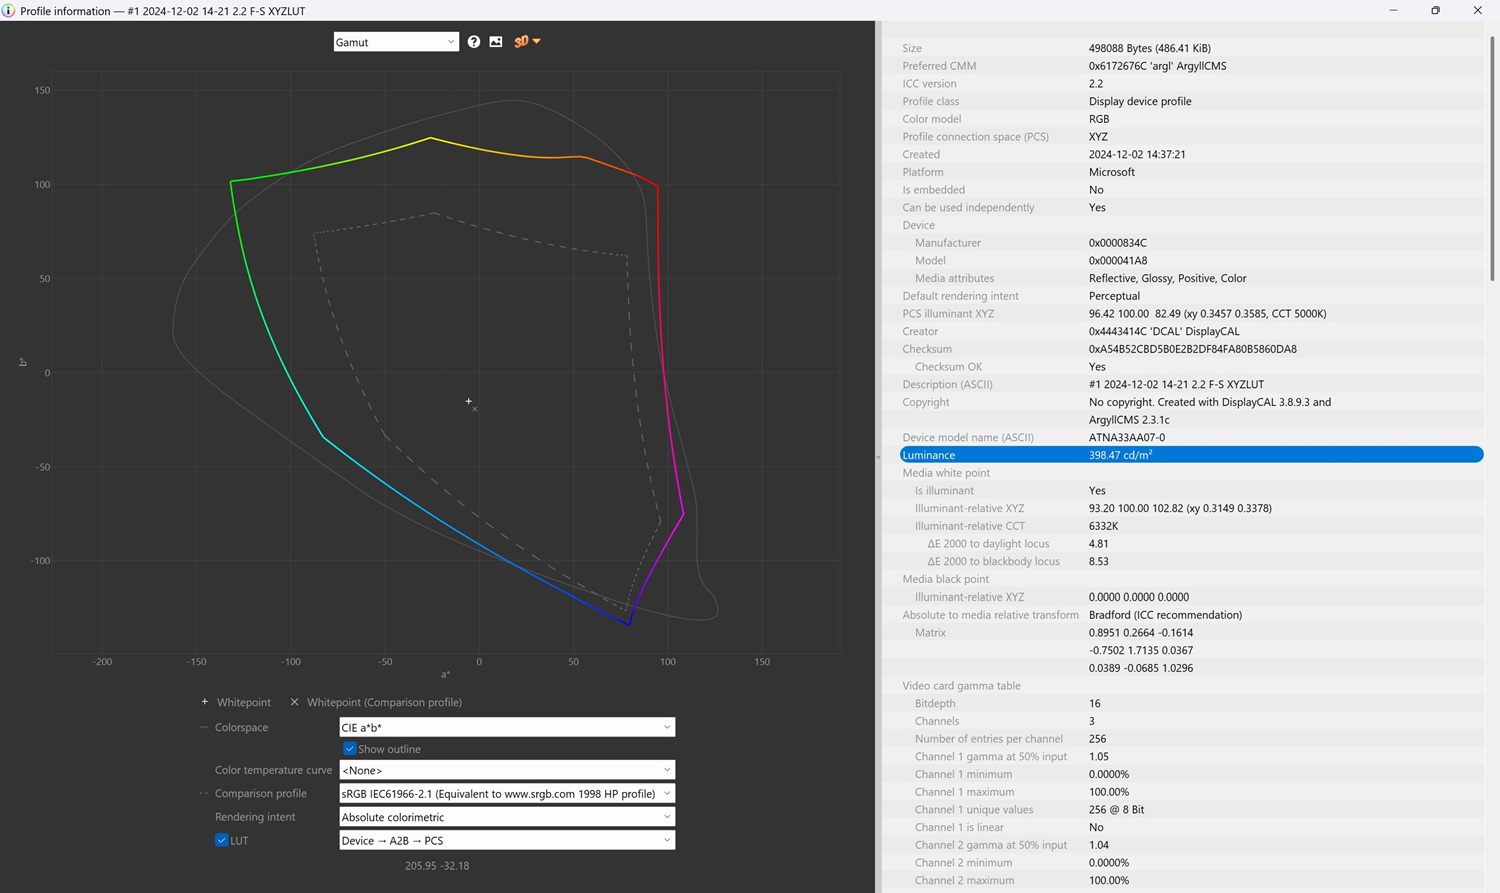Open the Gamut plot type dropdown
Screen dimensions: 1500x893
[396, 42]
